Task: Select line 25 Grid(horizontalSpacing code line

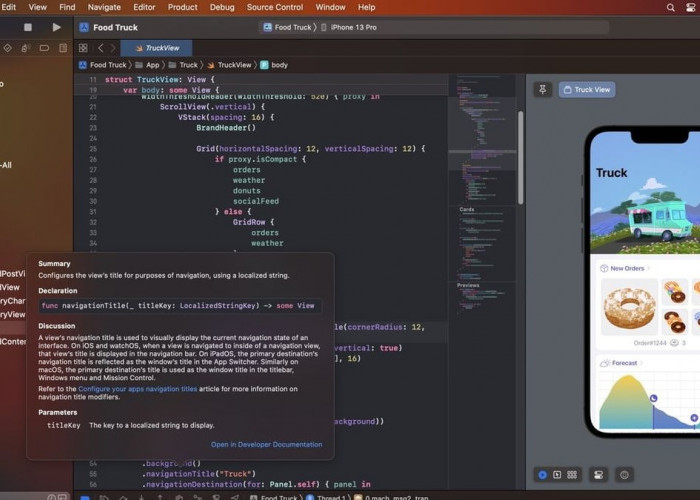Action: 311,149
